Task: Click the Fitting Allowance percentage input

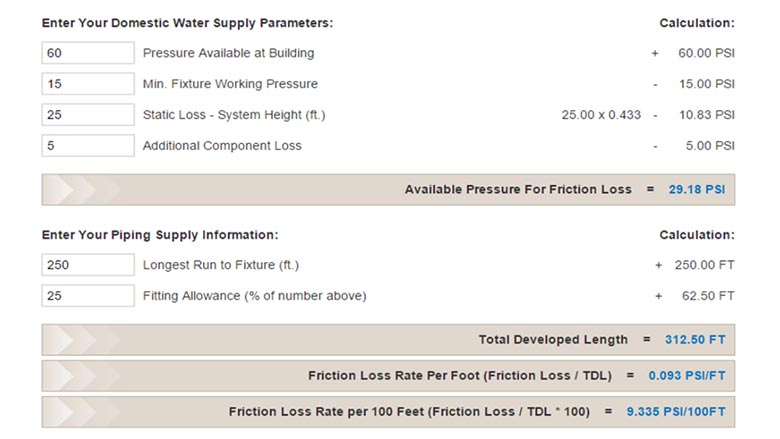Action: pyautogui.click(x=88, y=295)
